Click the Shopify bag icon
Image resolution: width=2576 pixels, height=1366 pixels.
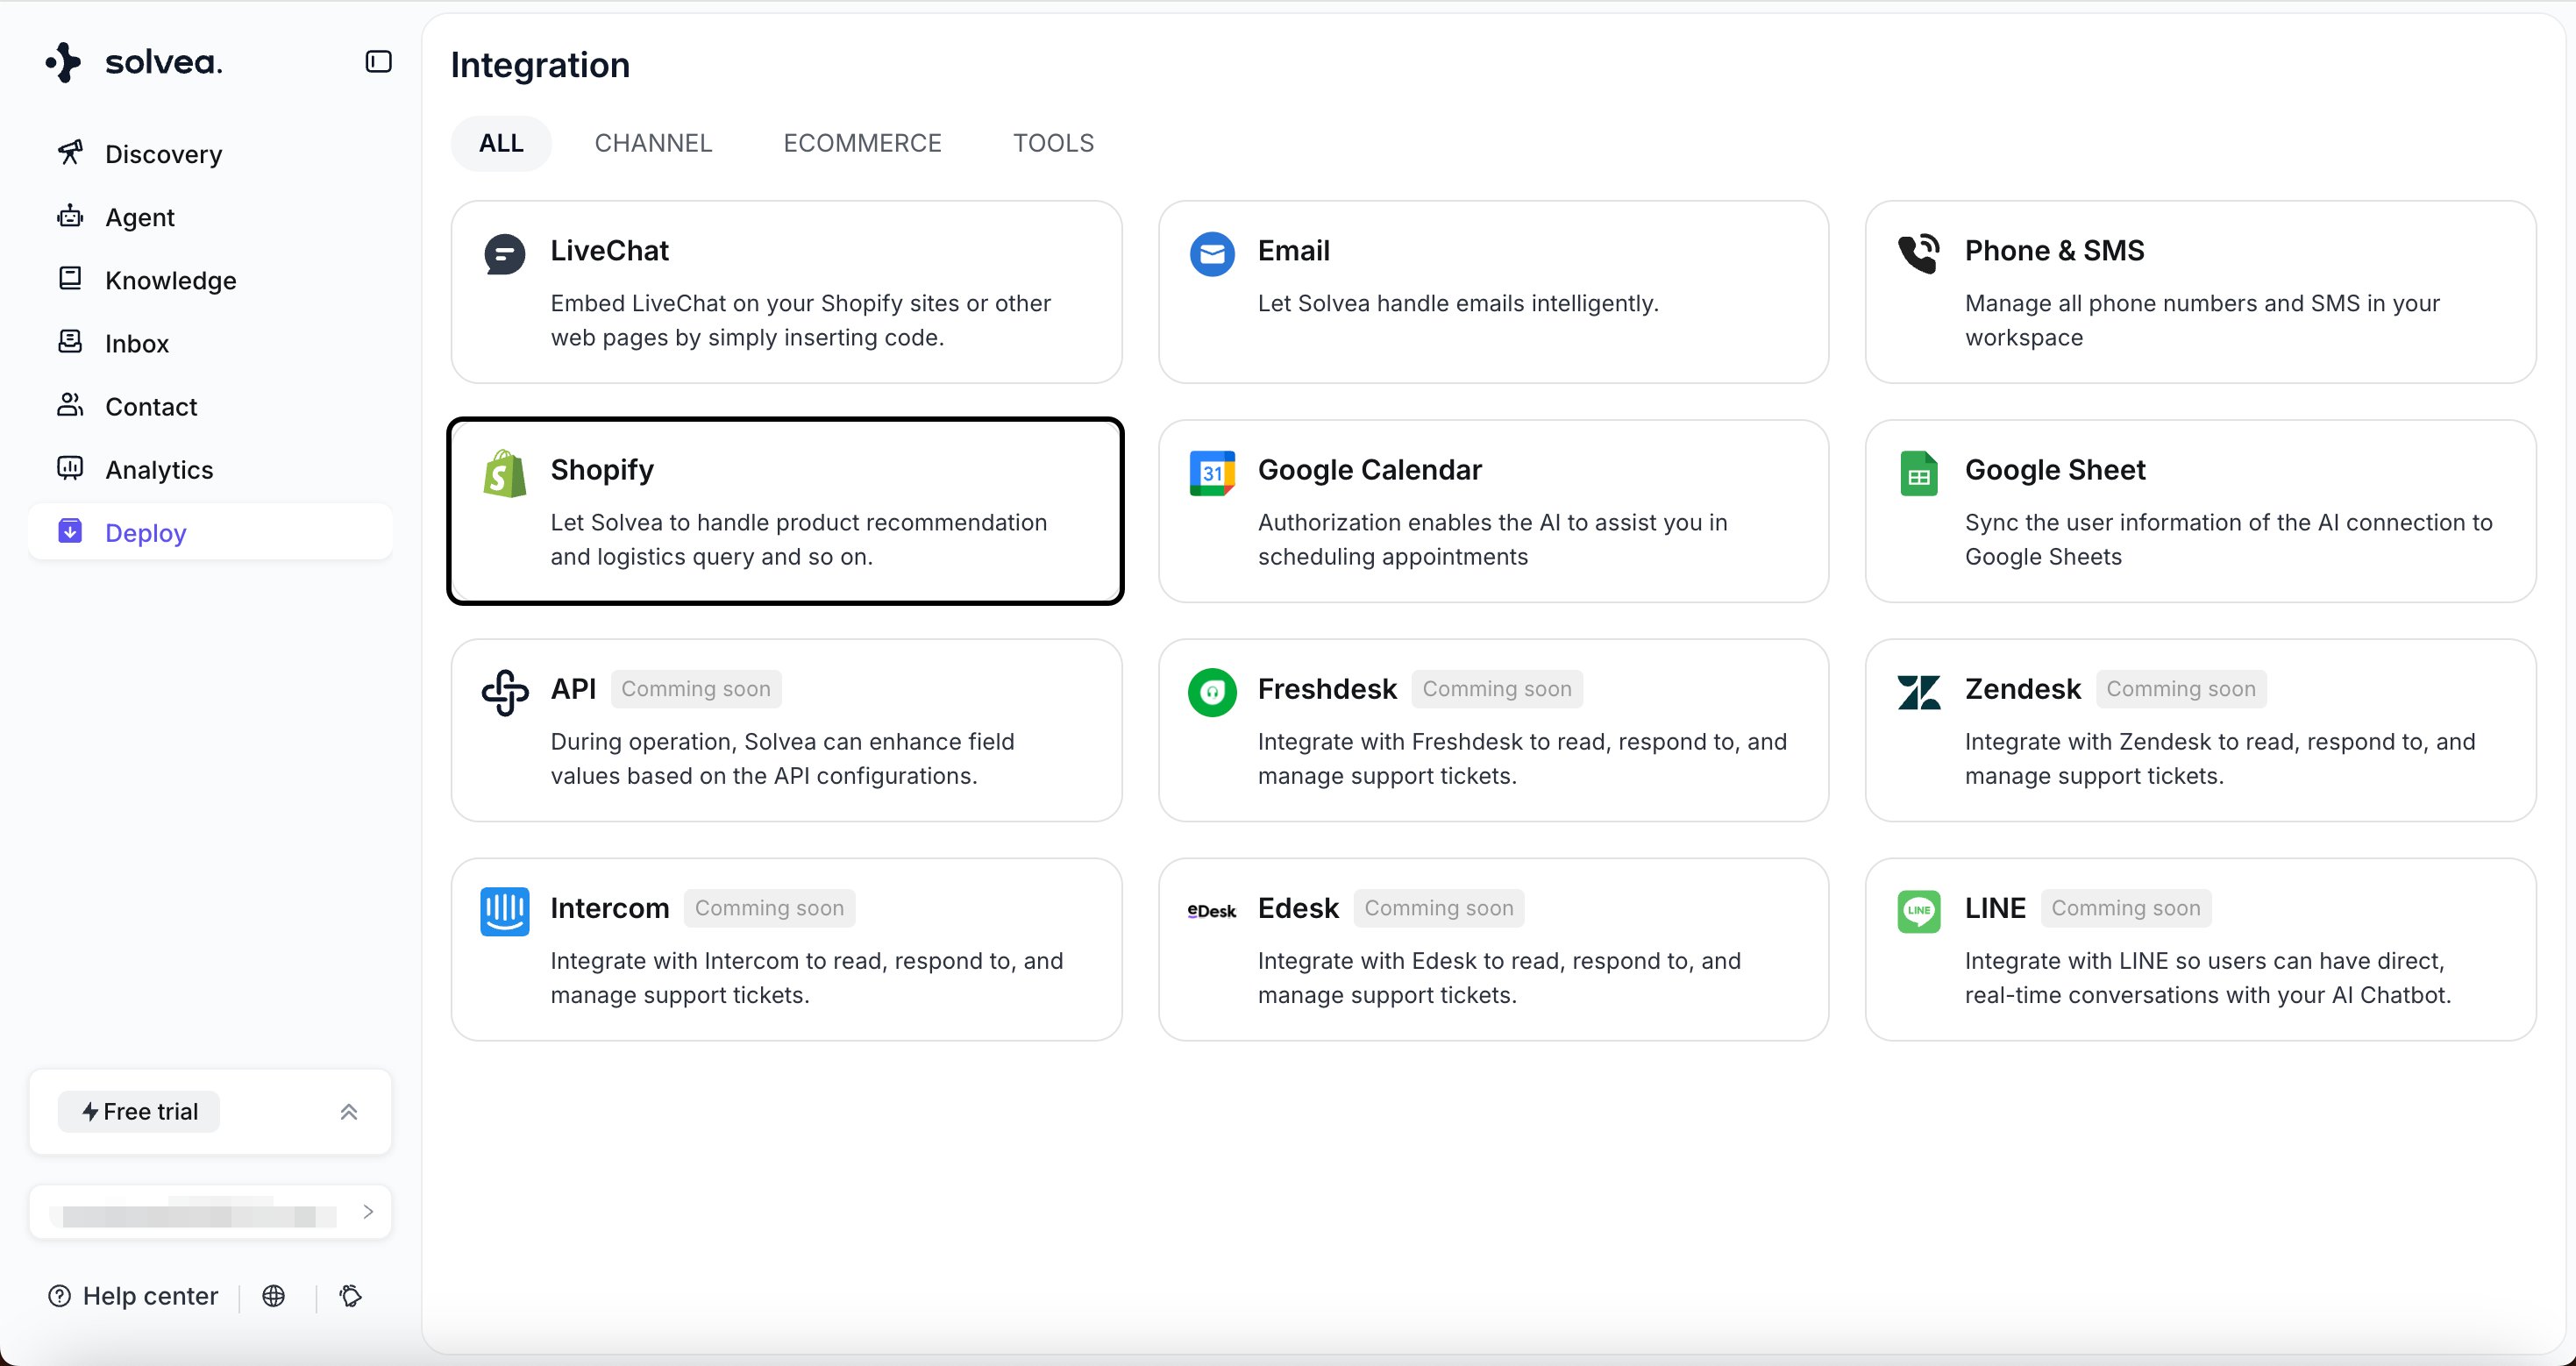coord(505,473)
